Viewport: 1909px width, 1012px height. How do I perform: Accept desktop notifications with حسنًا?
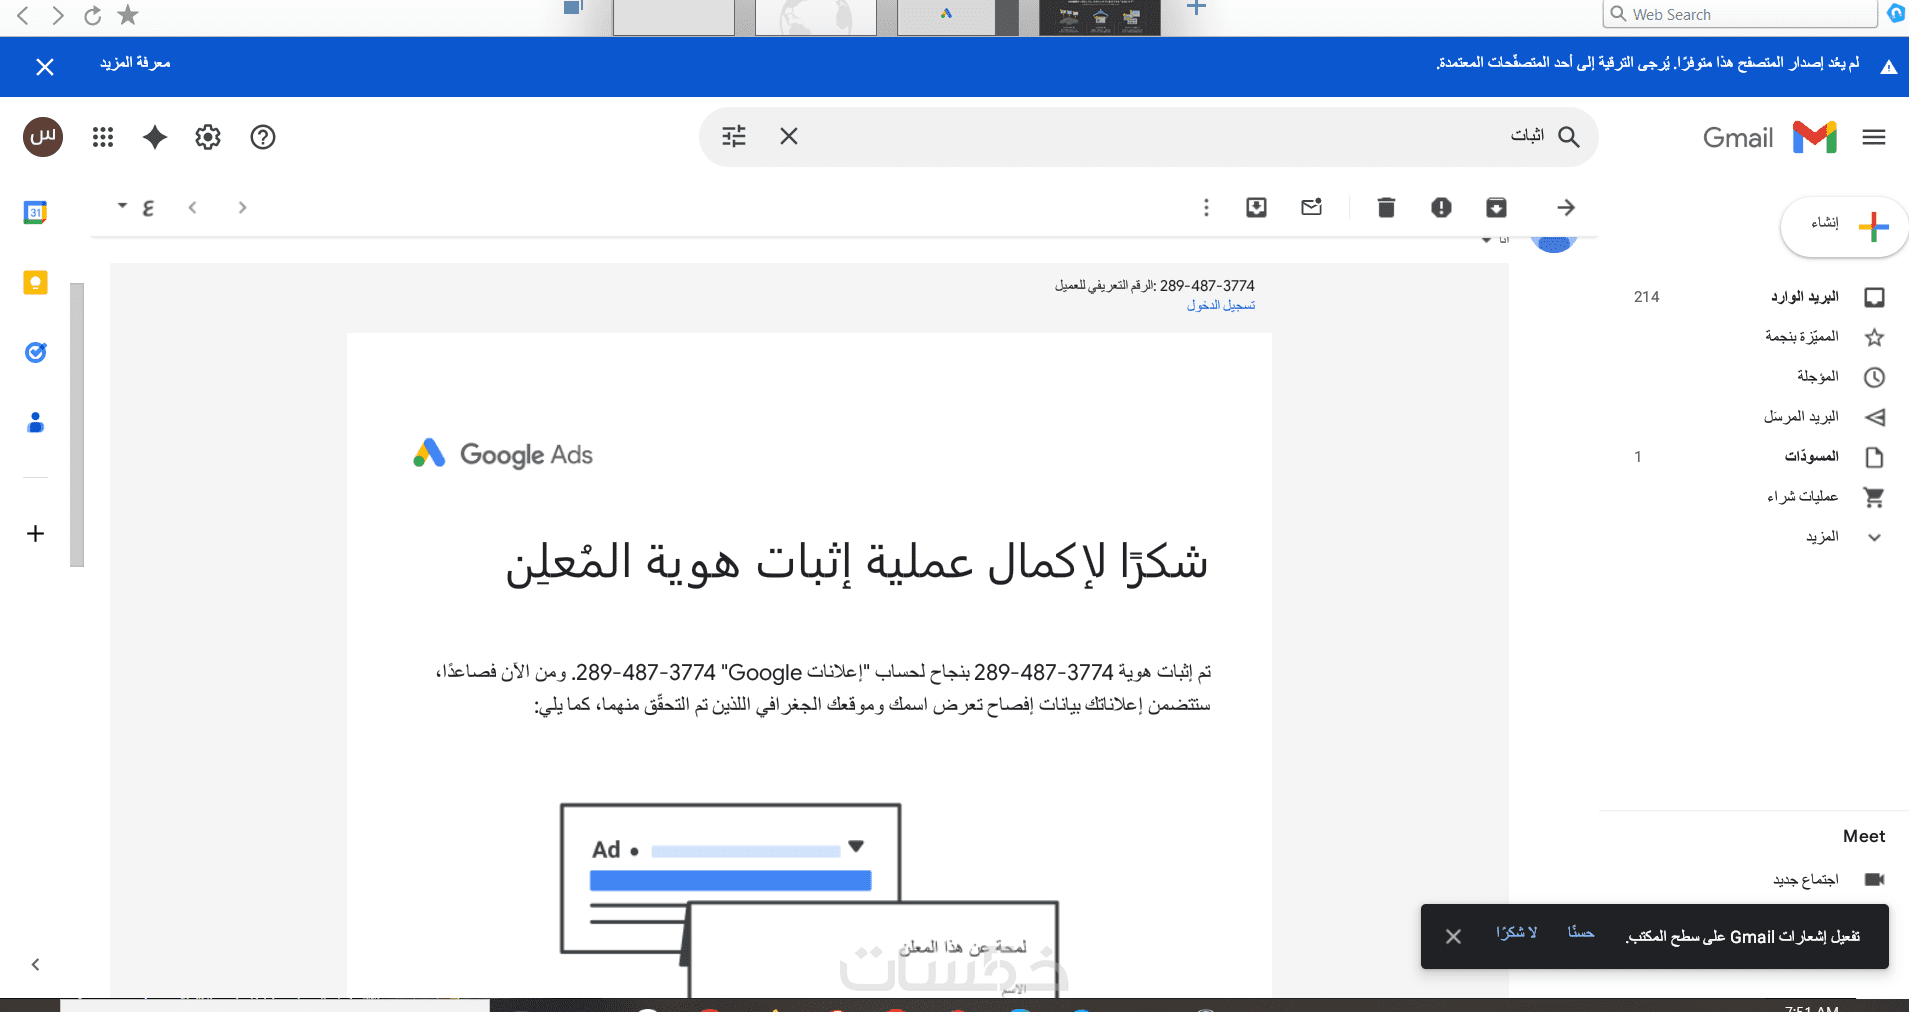(x=1581, y=933)
